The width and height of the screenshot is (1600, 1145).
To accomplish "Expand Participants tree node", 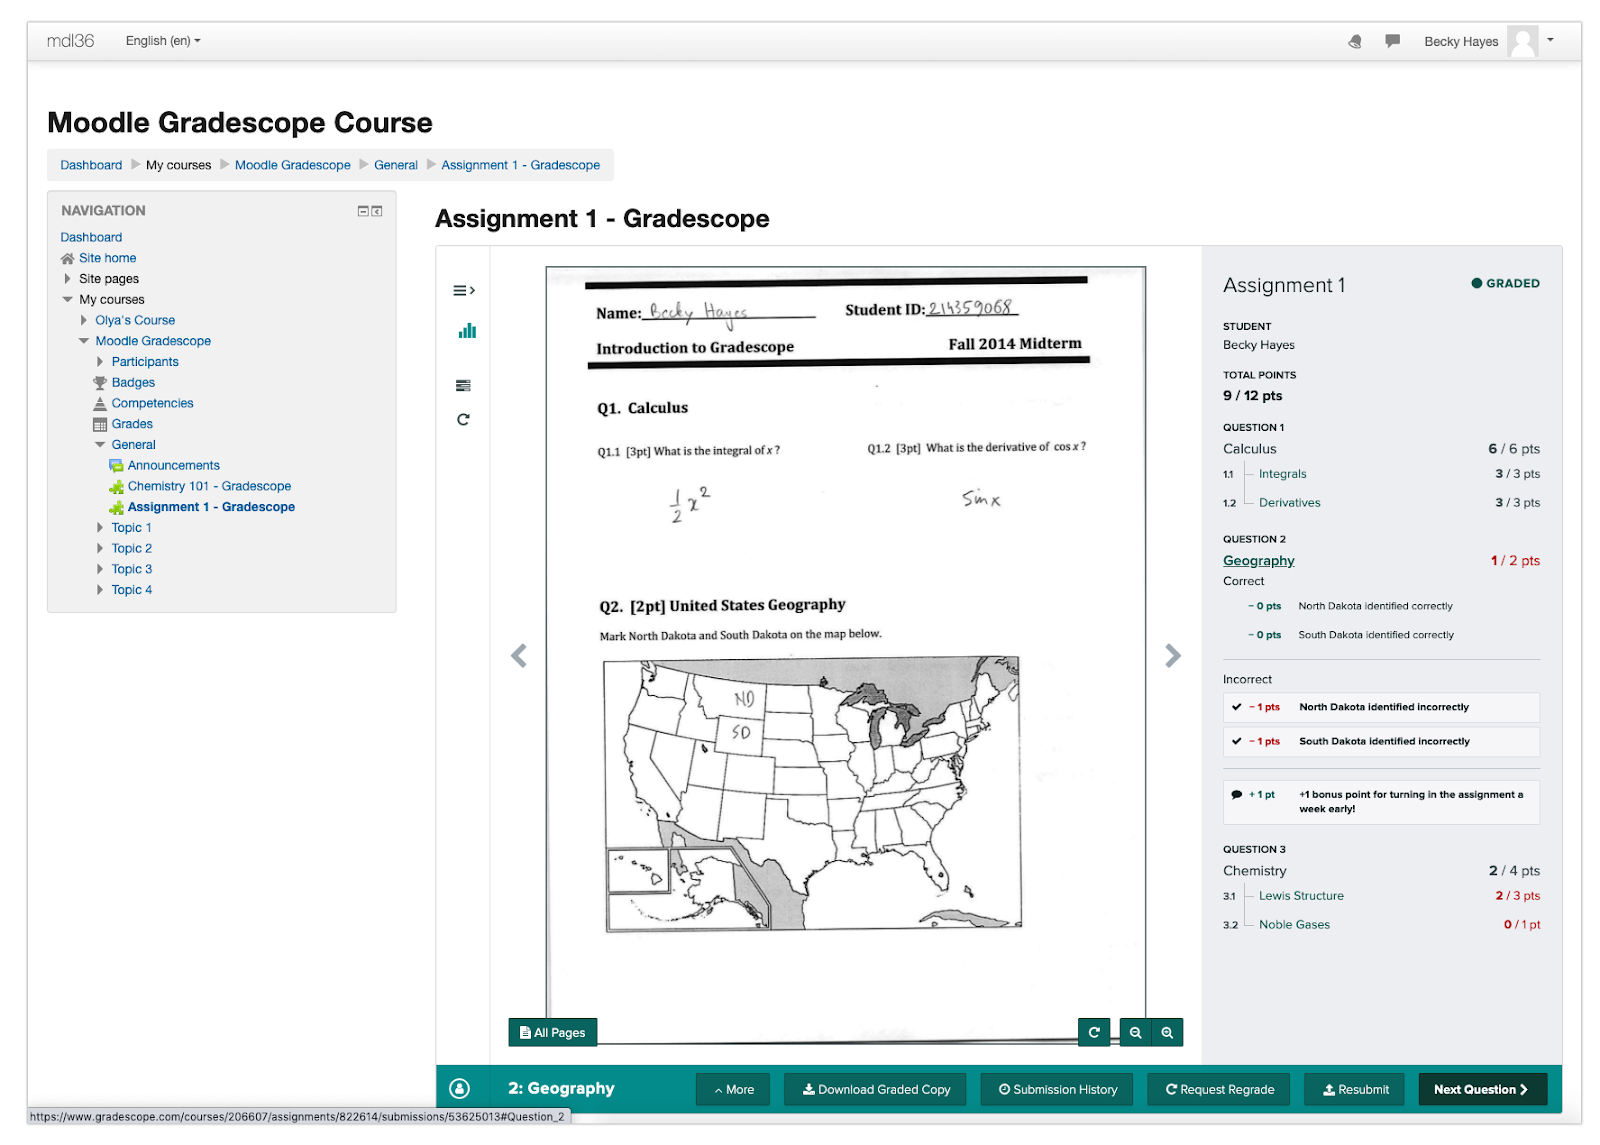I will pyautogui.click(x=100, y=362).
